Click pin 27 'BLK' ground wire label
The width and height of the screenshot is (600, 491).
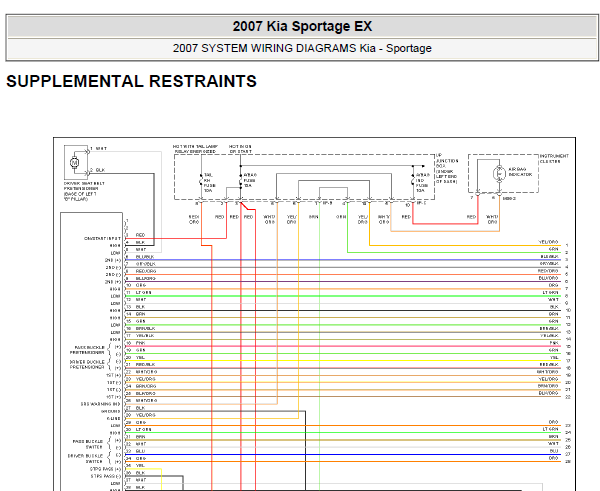pos(140,408)
